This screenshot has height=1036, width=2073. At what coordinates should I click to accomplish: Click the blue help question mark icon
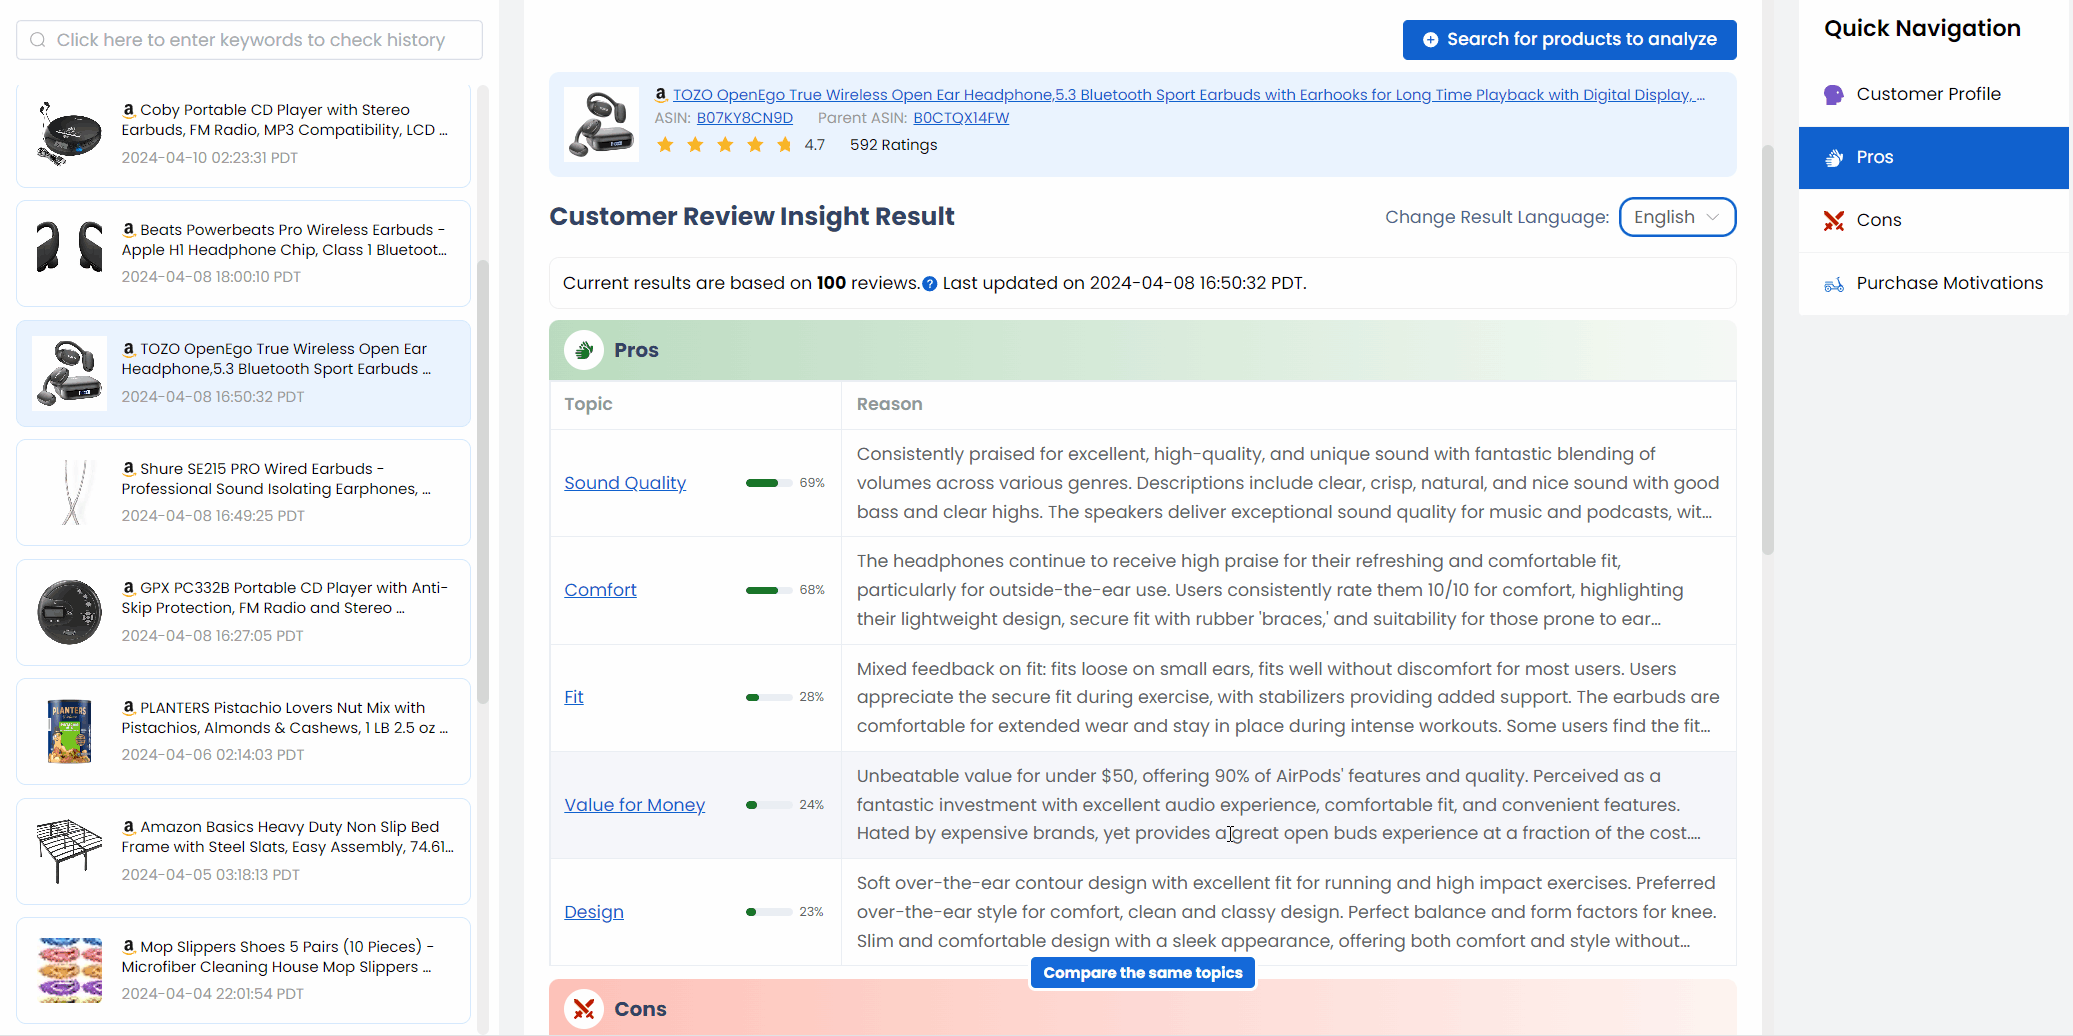(930, 284)
